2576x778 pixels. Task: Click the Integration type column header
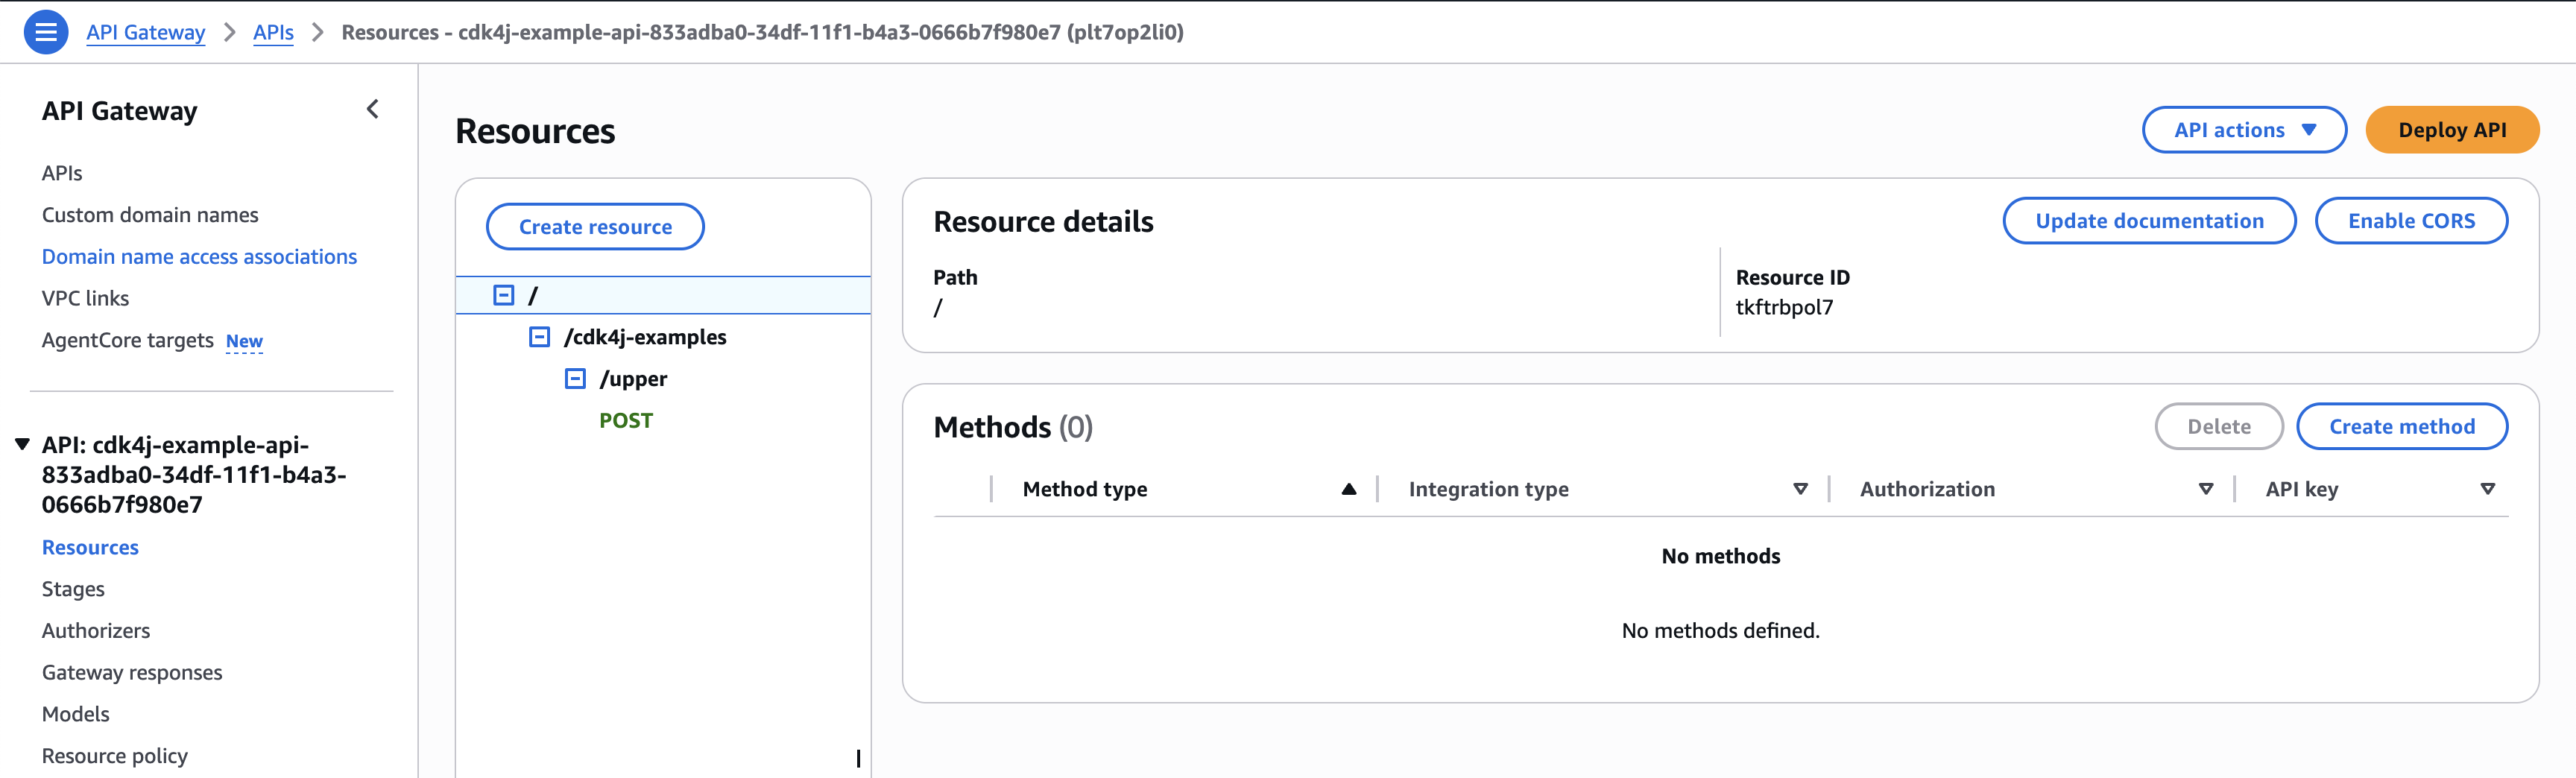point(1488,489)
